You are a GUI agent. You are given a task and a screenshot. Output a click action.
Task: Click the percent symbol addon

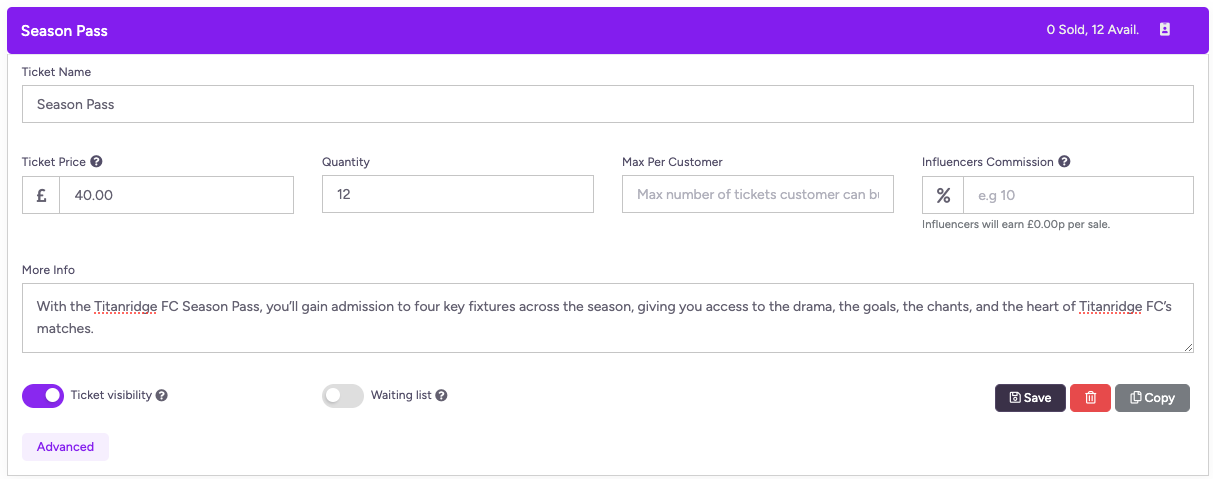pyautogui.click(x=942, y=195)
